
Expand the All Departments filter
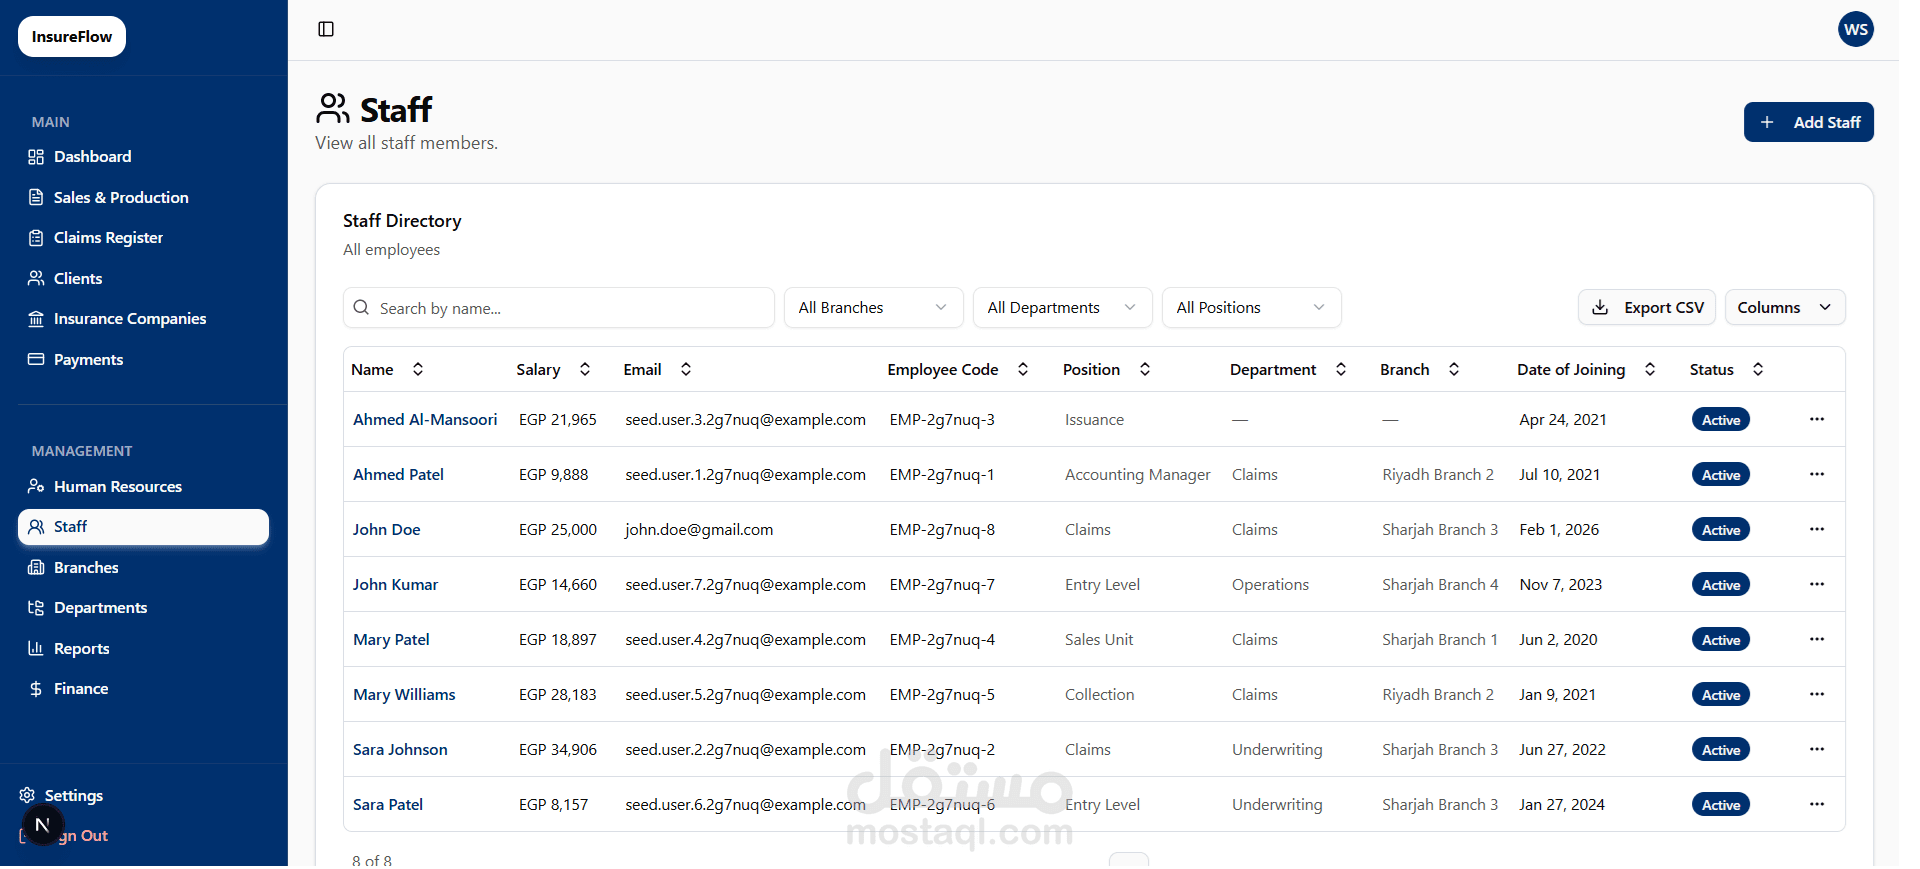[1061, 308]
